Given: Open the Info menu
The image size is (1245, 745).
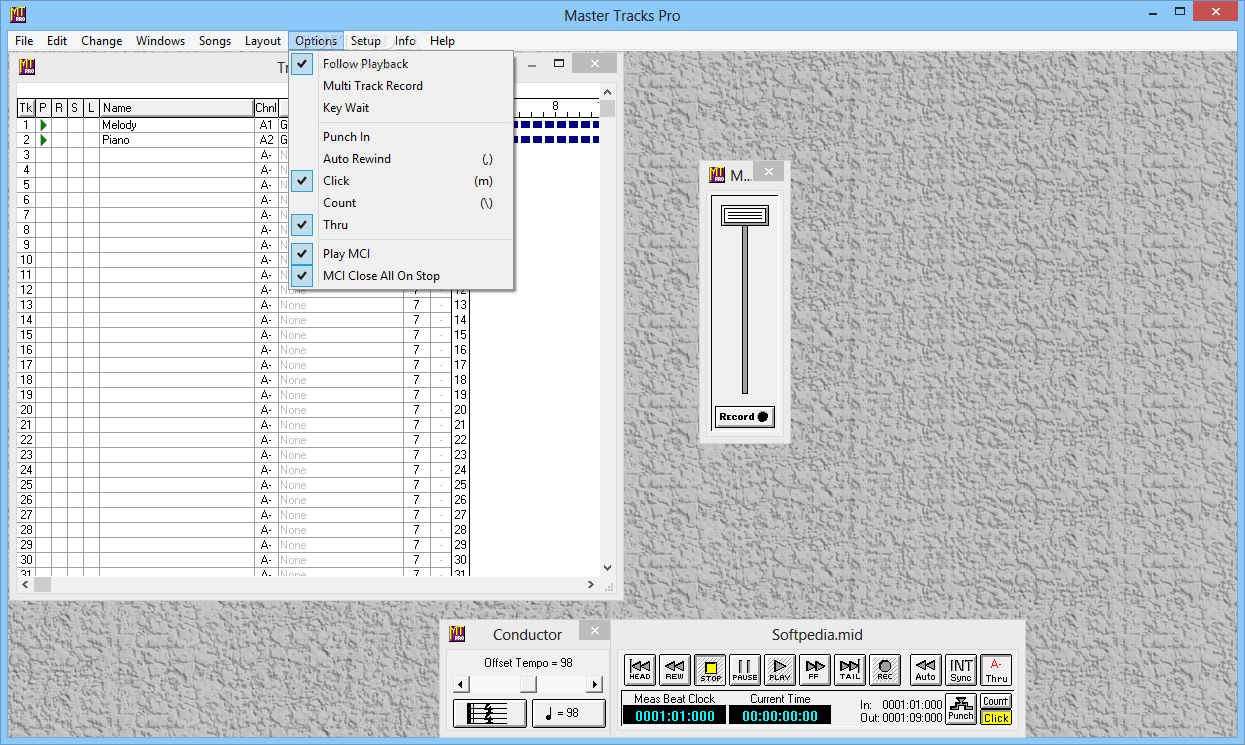Looking at the screenshot, I should pos(405,41).
